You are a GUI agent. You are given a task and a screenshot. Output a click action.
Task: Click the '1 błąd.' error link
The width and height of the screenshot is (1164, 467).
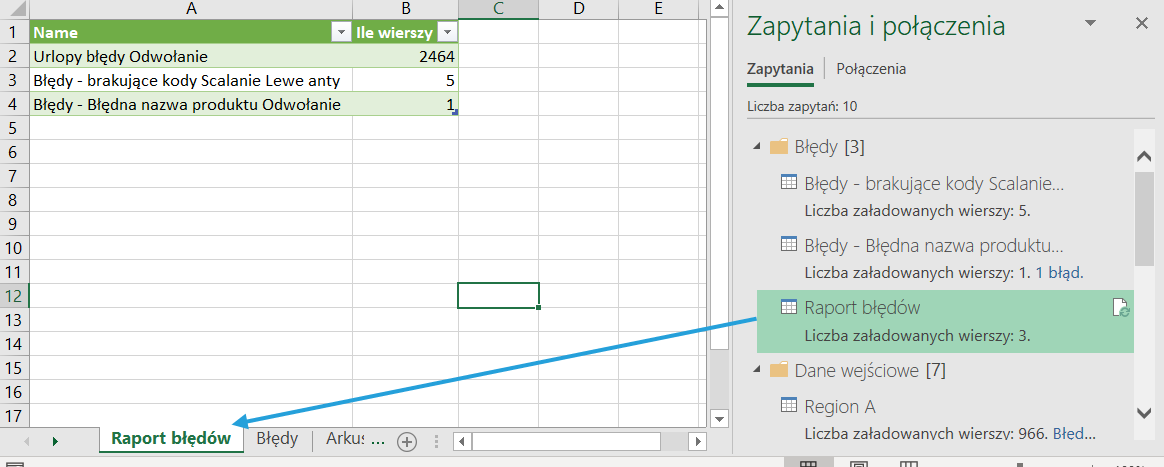(1059, 272)
